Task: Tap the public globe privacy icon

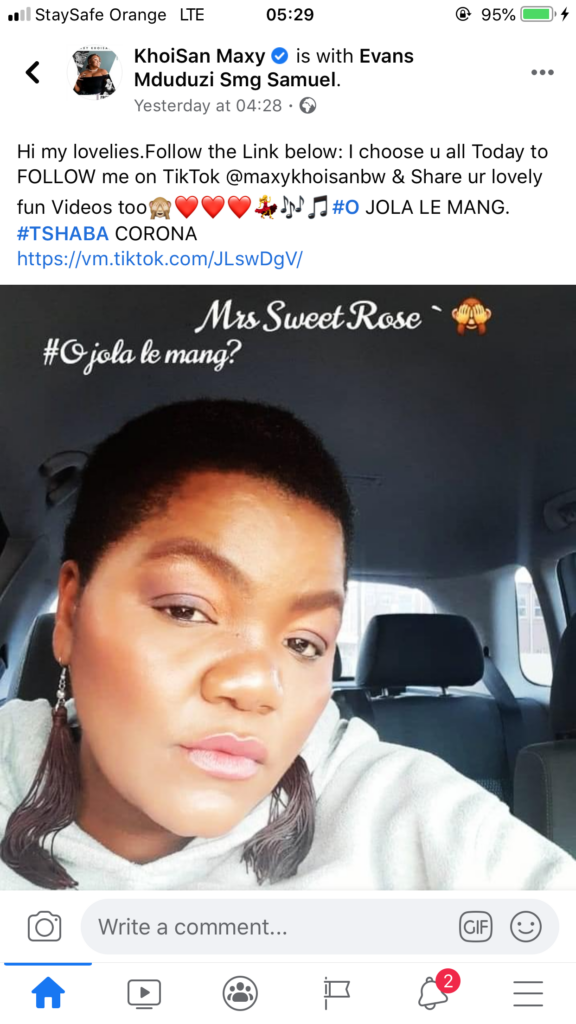Action: [x=308, y=106]
